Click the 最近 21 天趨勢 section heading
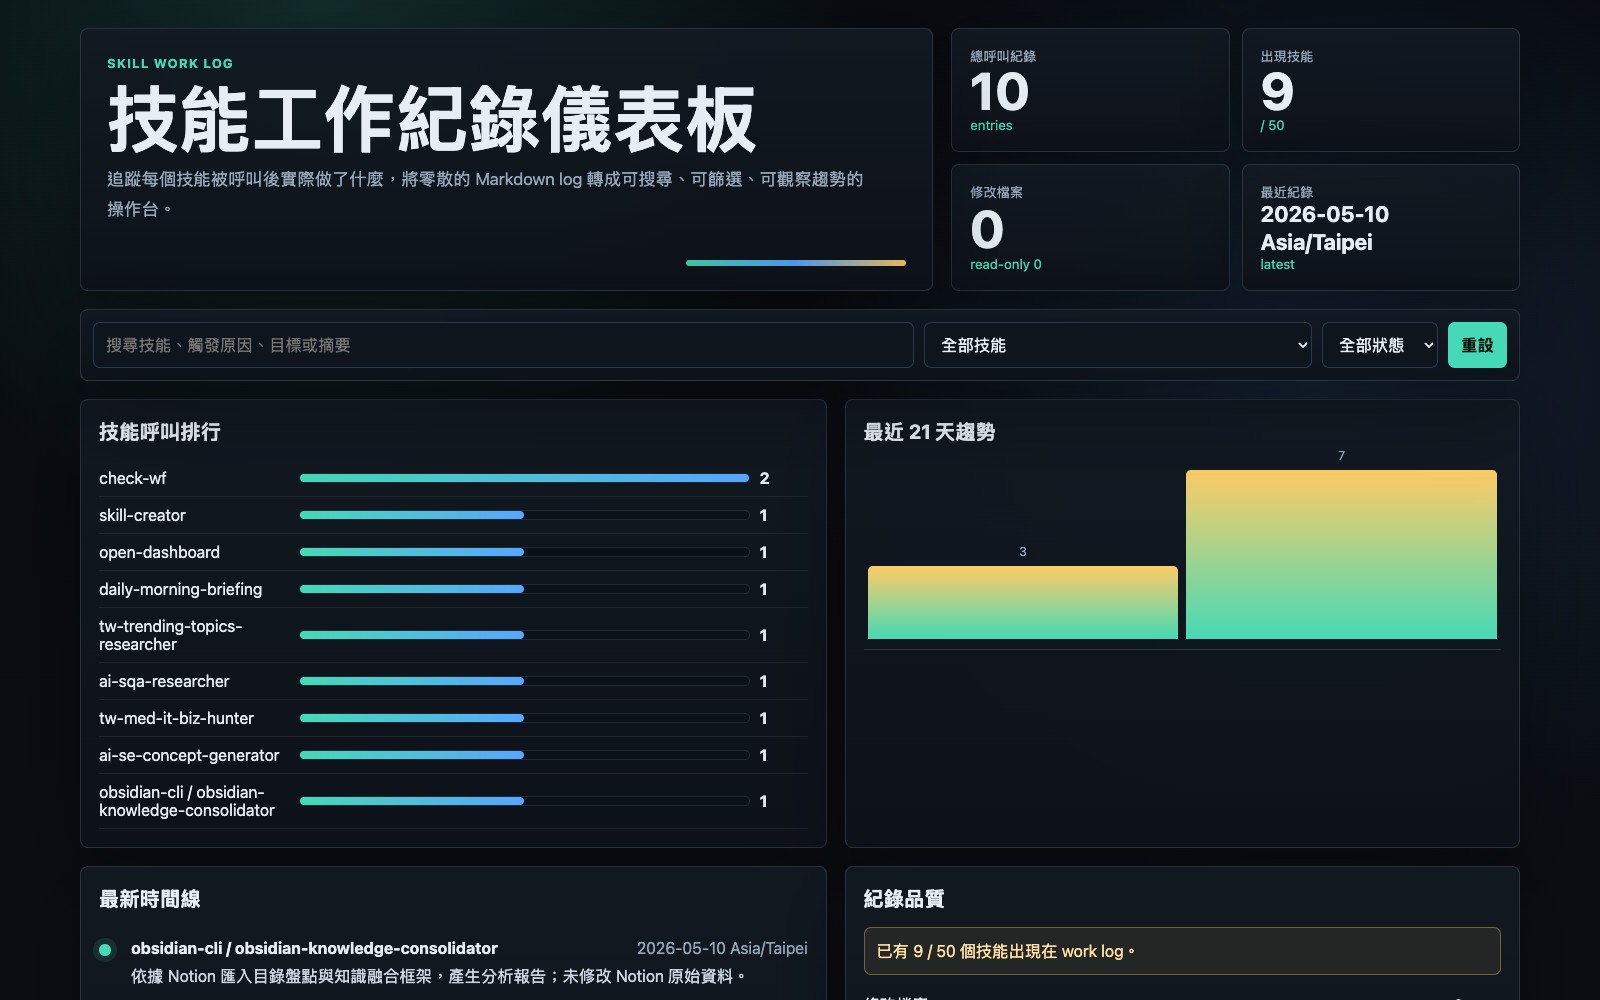The height and width of the screenshot is (1000, 1600). click(x=929, y=432)
